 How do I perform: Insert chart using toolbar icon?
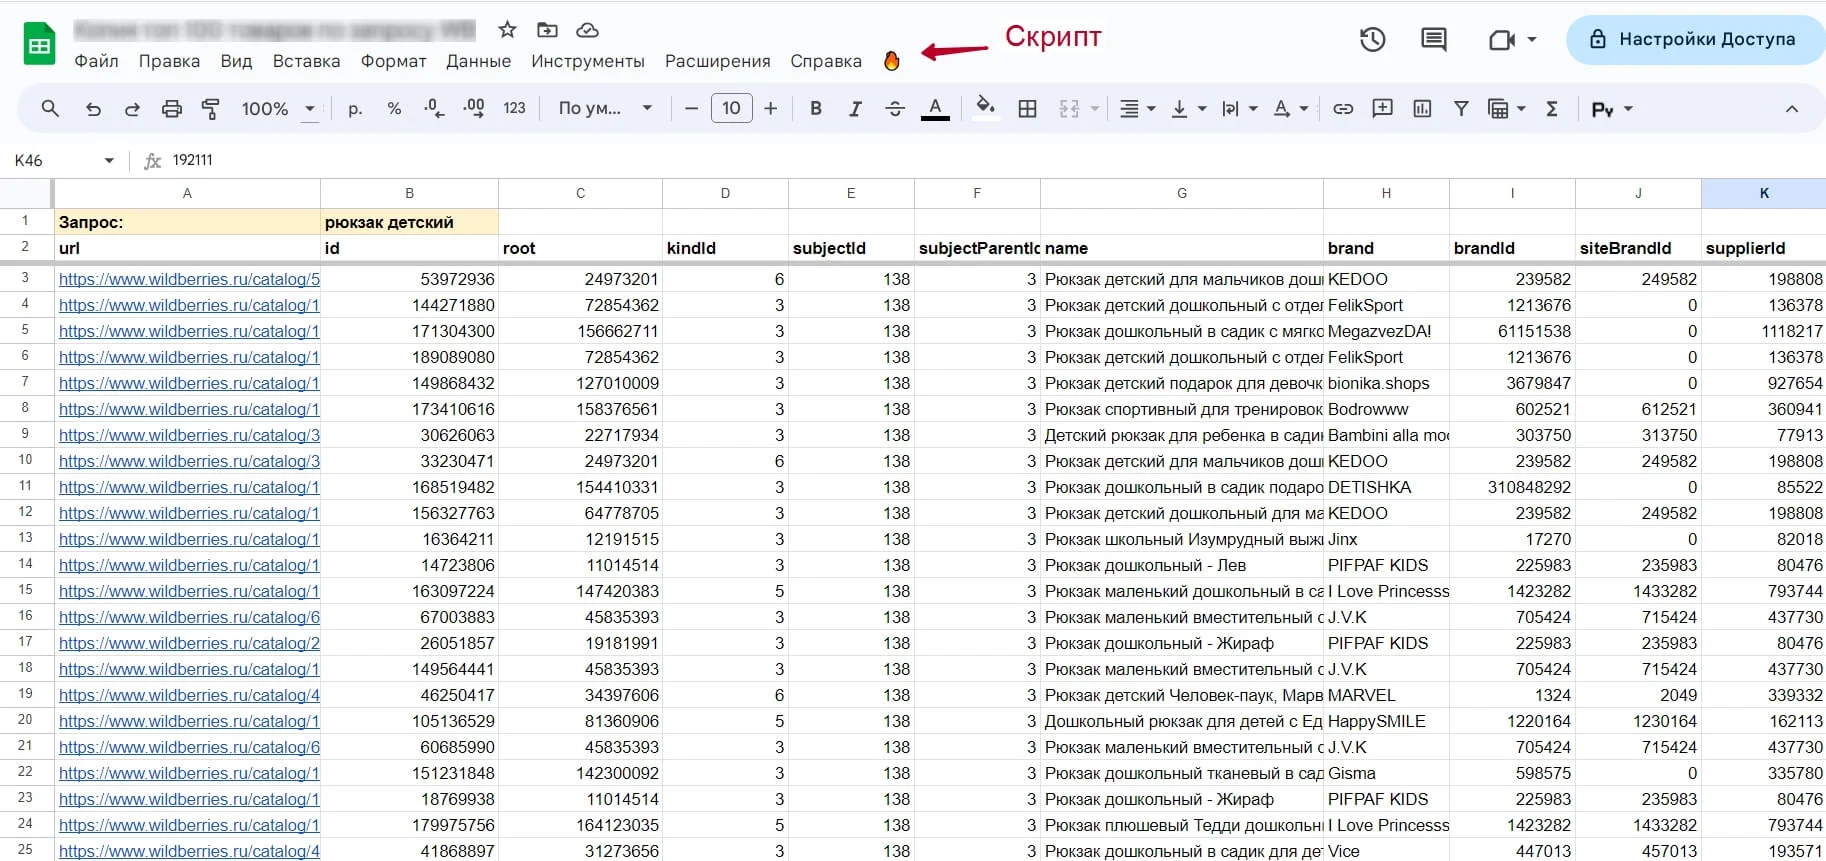pos(1422,109)
